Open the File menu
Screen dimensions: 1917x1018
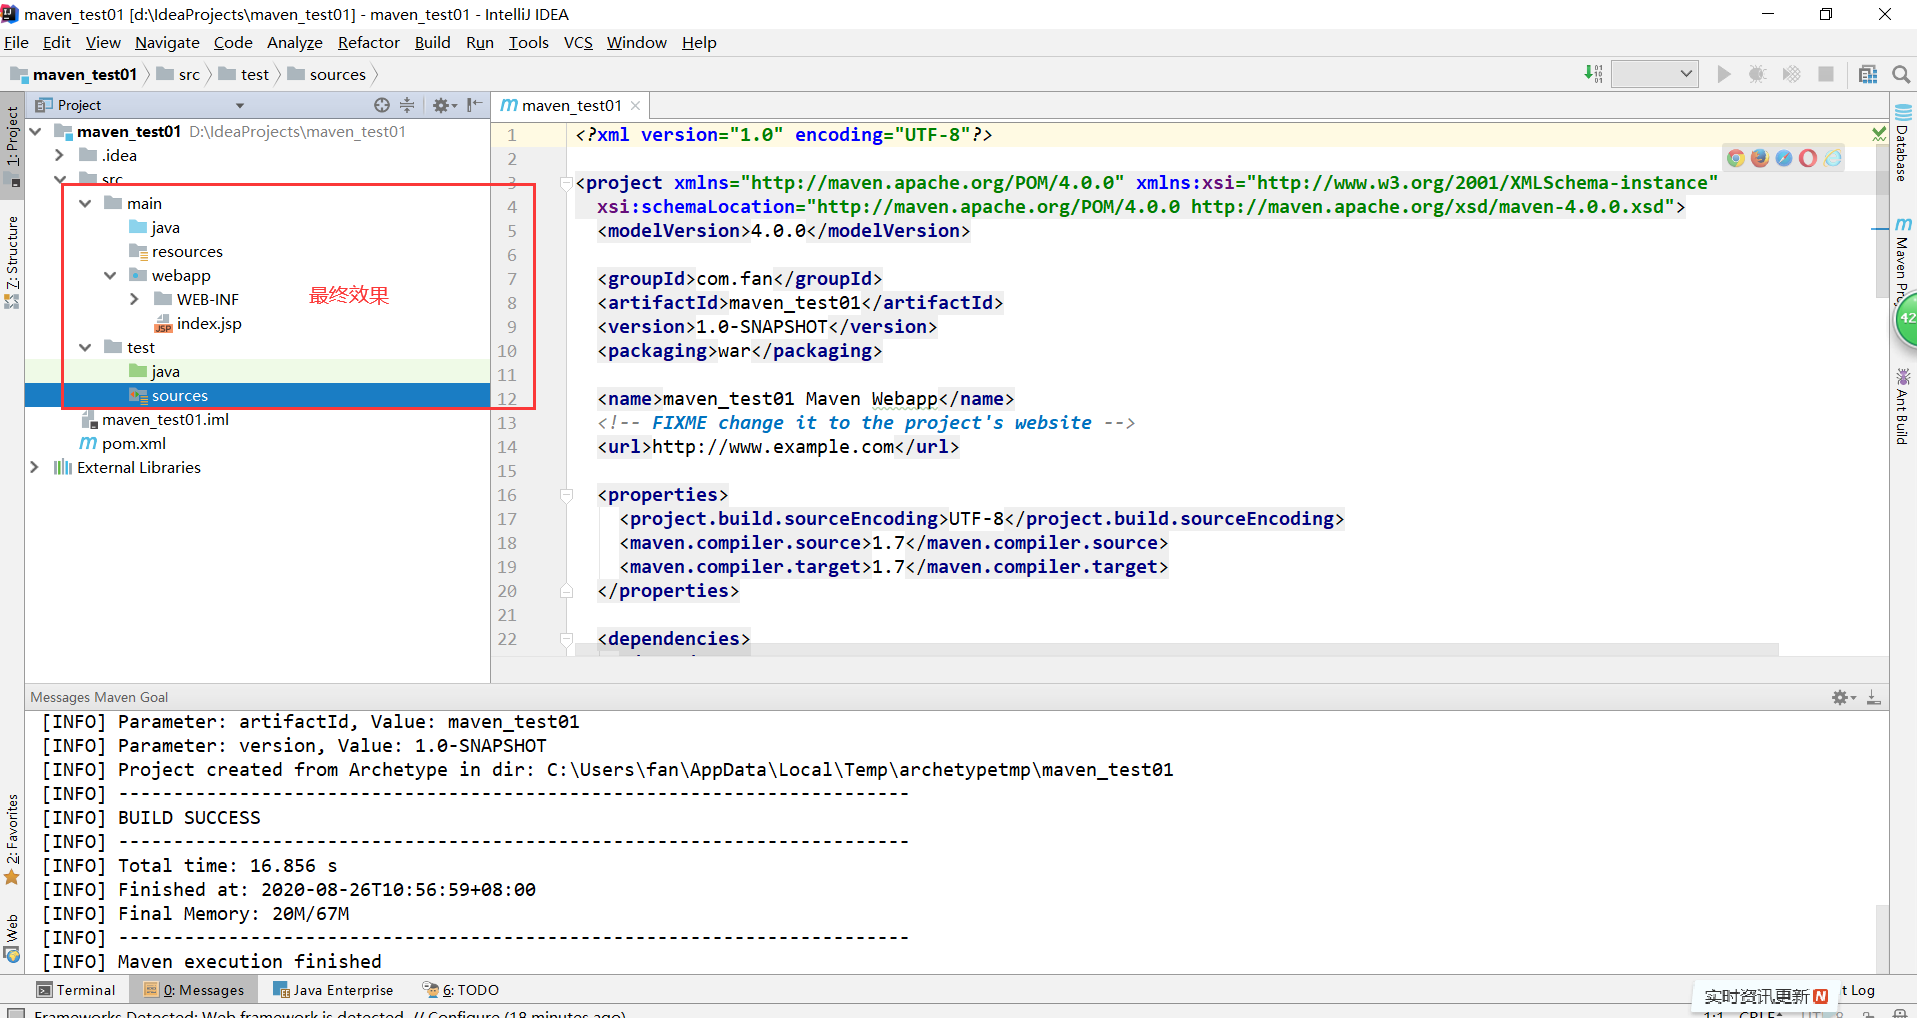coord(16,42)
